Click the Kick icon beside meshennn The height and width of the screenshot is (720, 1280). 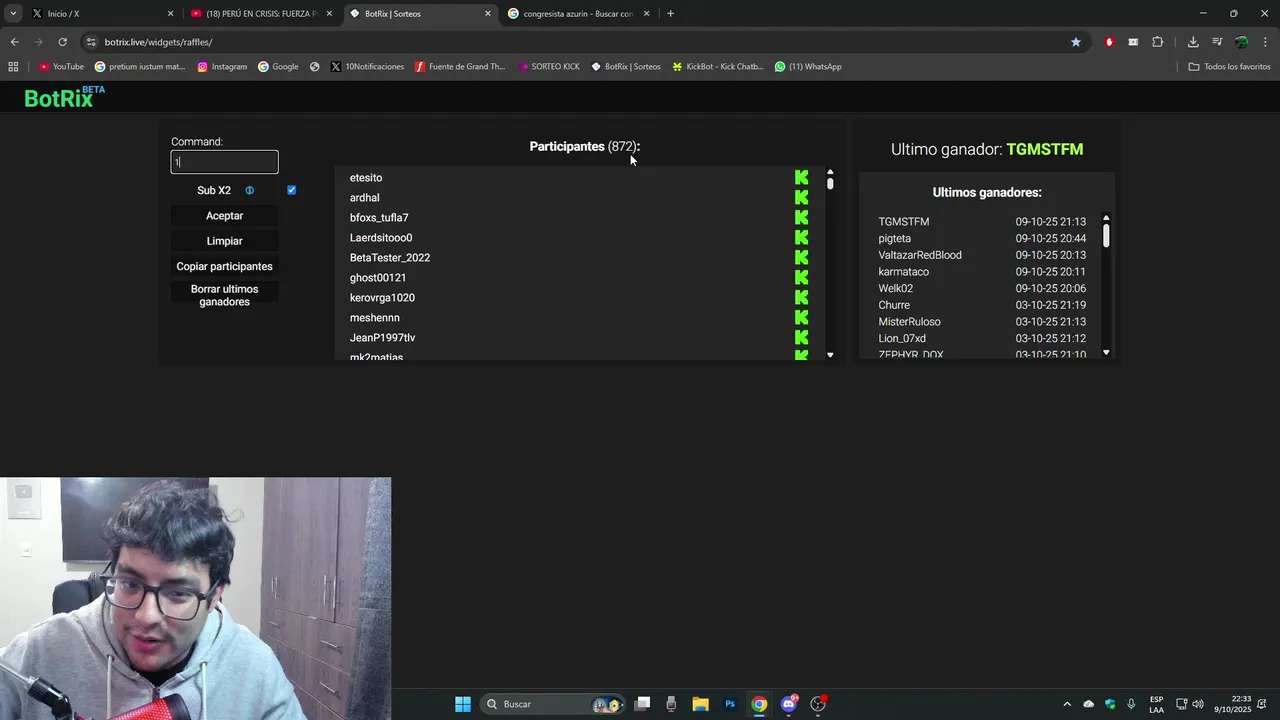click(x=801, y=317)
